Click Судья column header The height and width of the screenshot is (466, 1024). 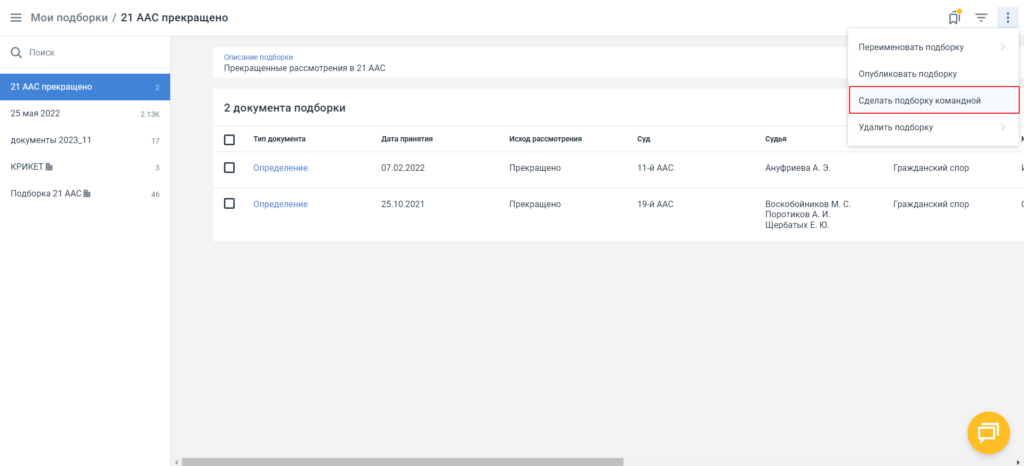coord(776,139)
